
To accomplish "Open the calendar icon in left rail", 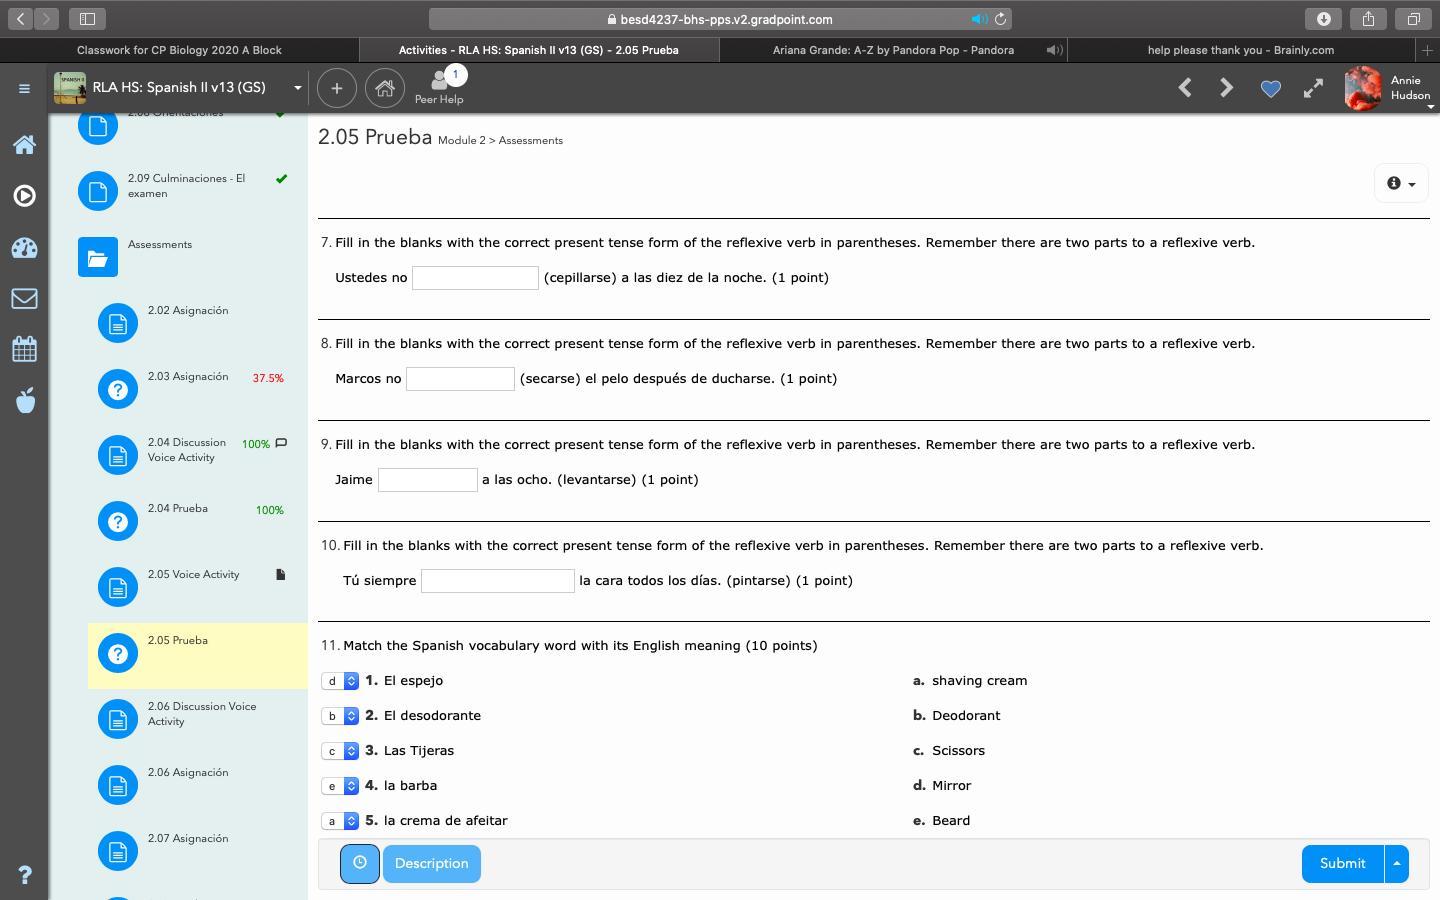I will [x=25, y=349].
